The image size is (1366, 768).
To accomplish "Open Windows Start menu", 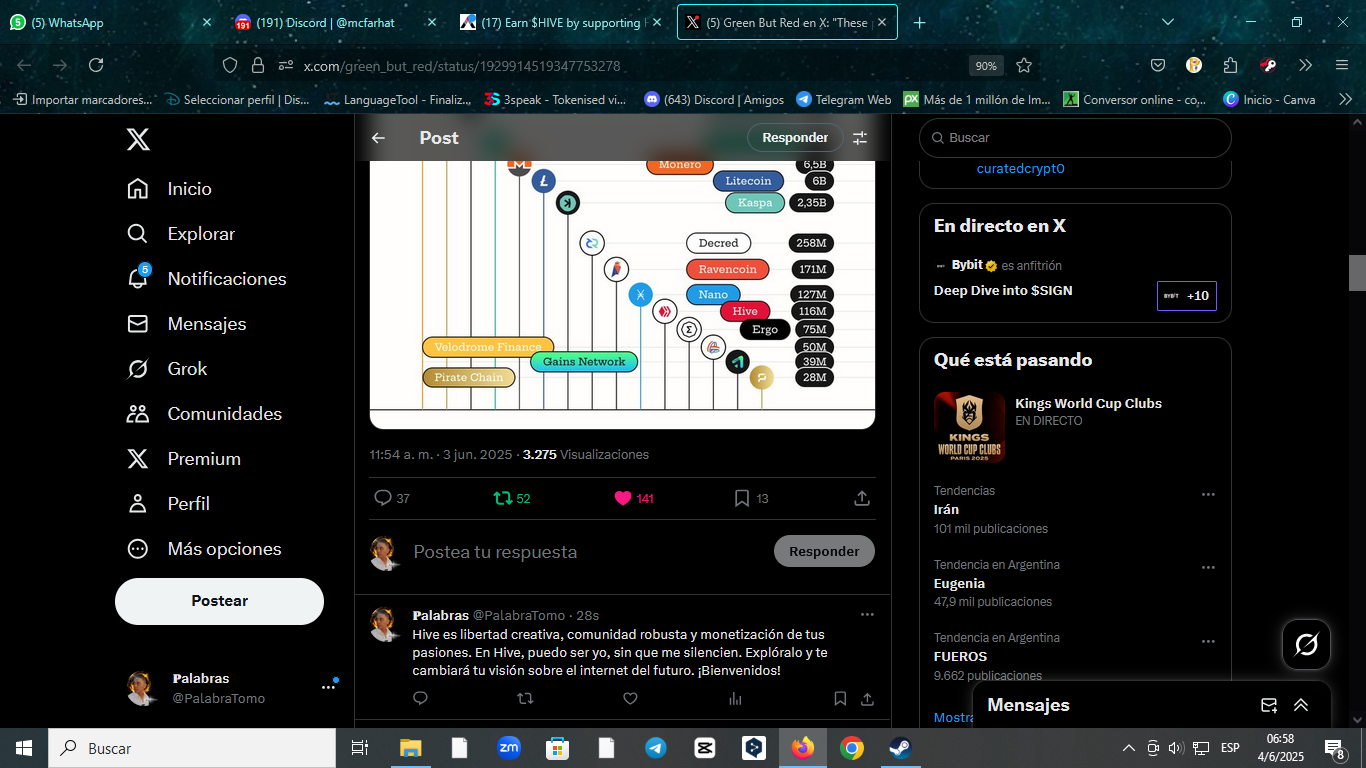I will 24,748.
